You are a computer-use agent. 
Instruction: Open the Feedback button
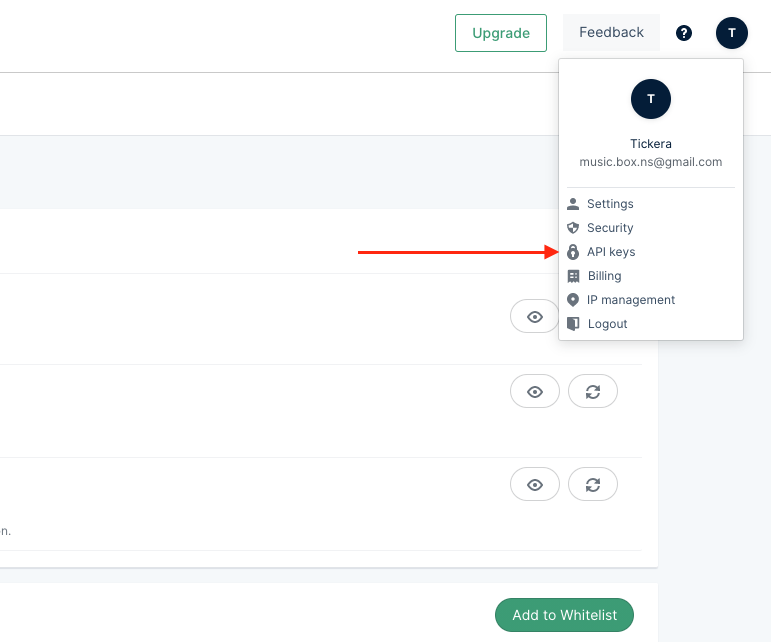coord(611,33)
